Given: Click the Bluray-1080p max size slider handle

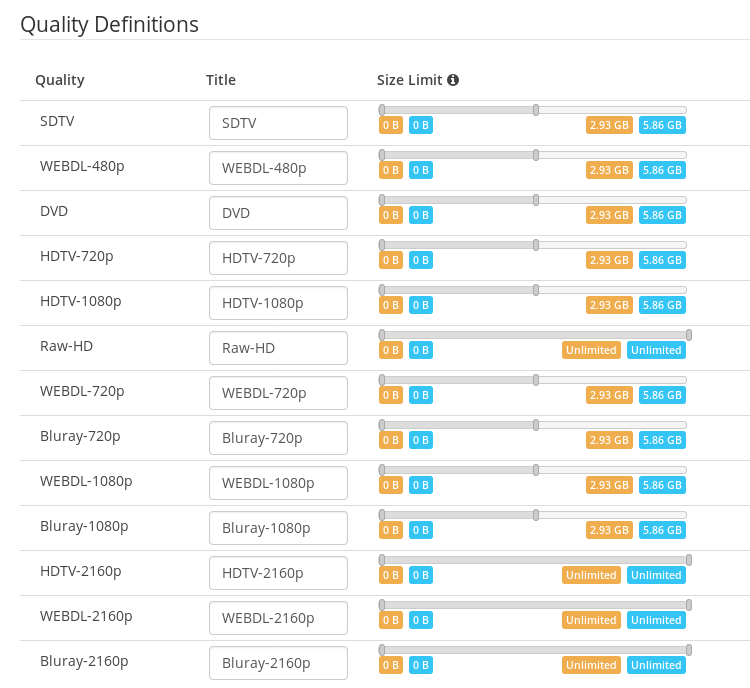Looking at the screenshot, I should (x=536, y=515).
